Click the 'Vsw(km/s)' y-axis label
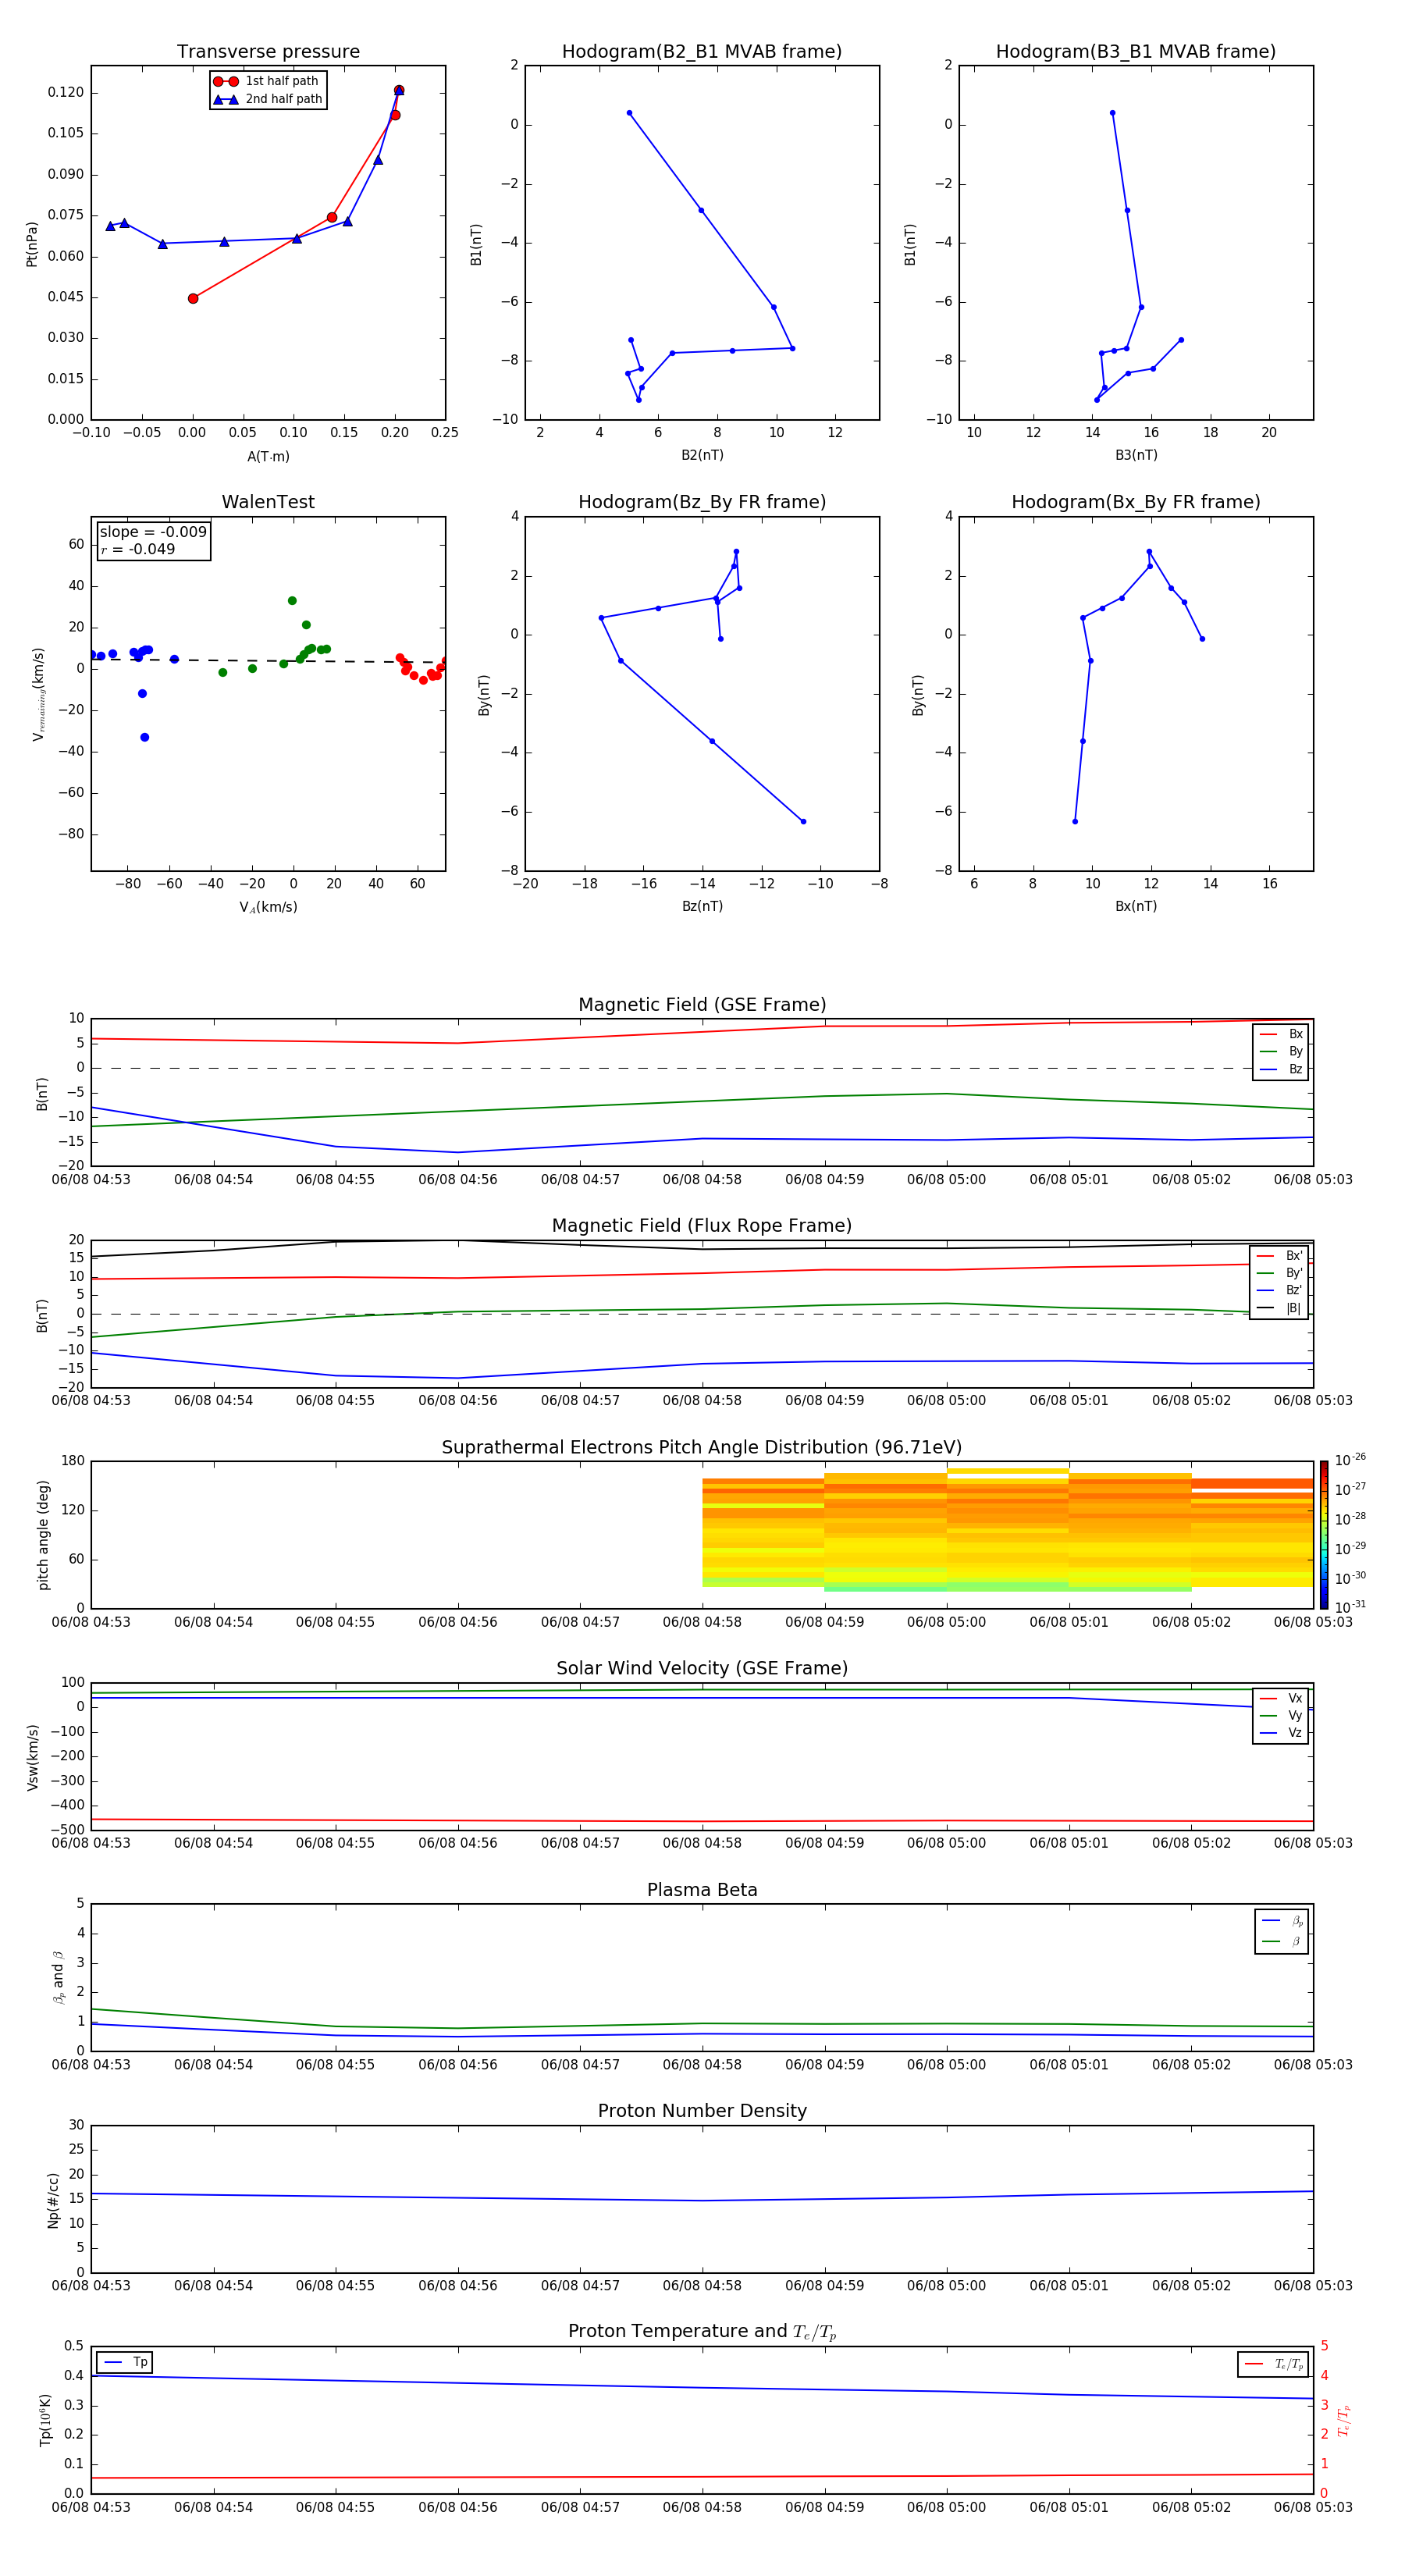This screenshot has height=2576, width=1405. pos(33,1757)
